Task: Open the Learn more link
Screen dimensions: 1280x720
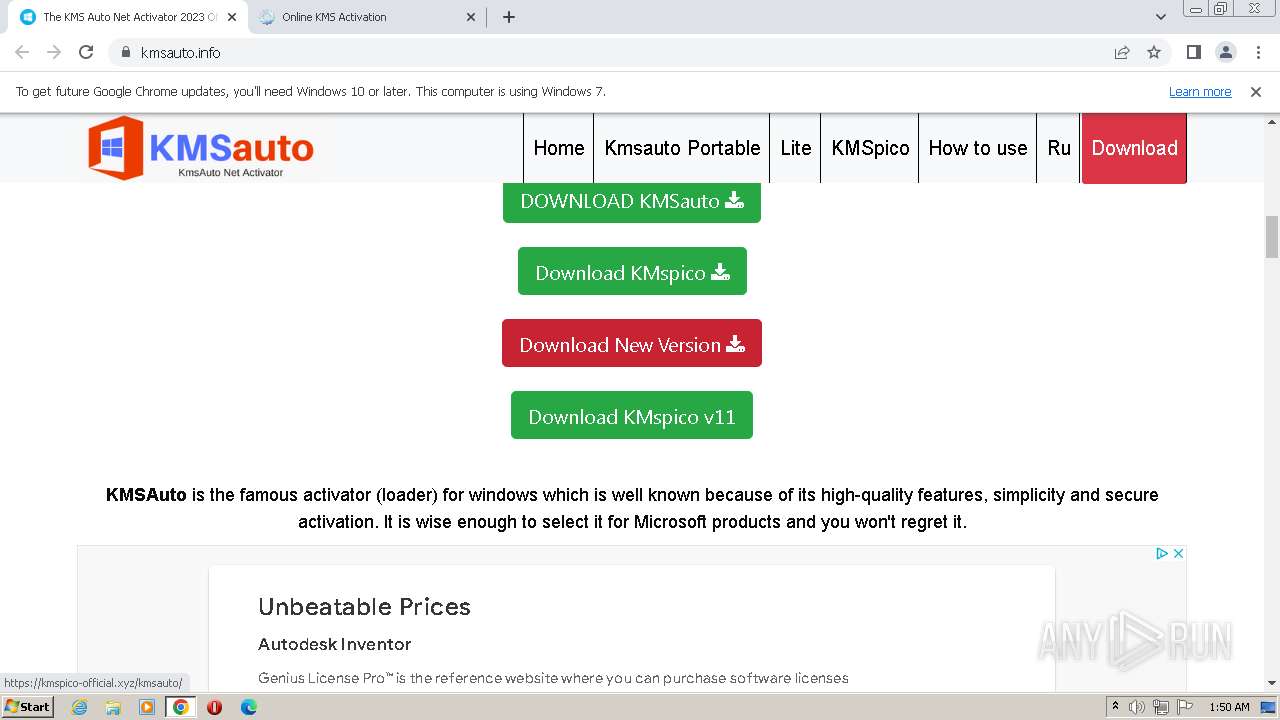Action: [1200, 91]
